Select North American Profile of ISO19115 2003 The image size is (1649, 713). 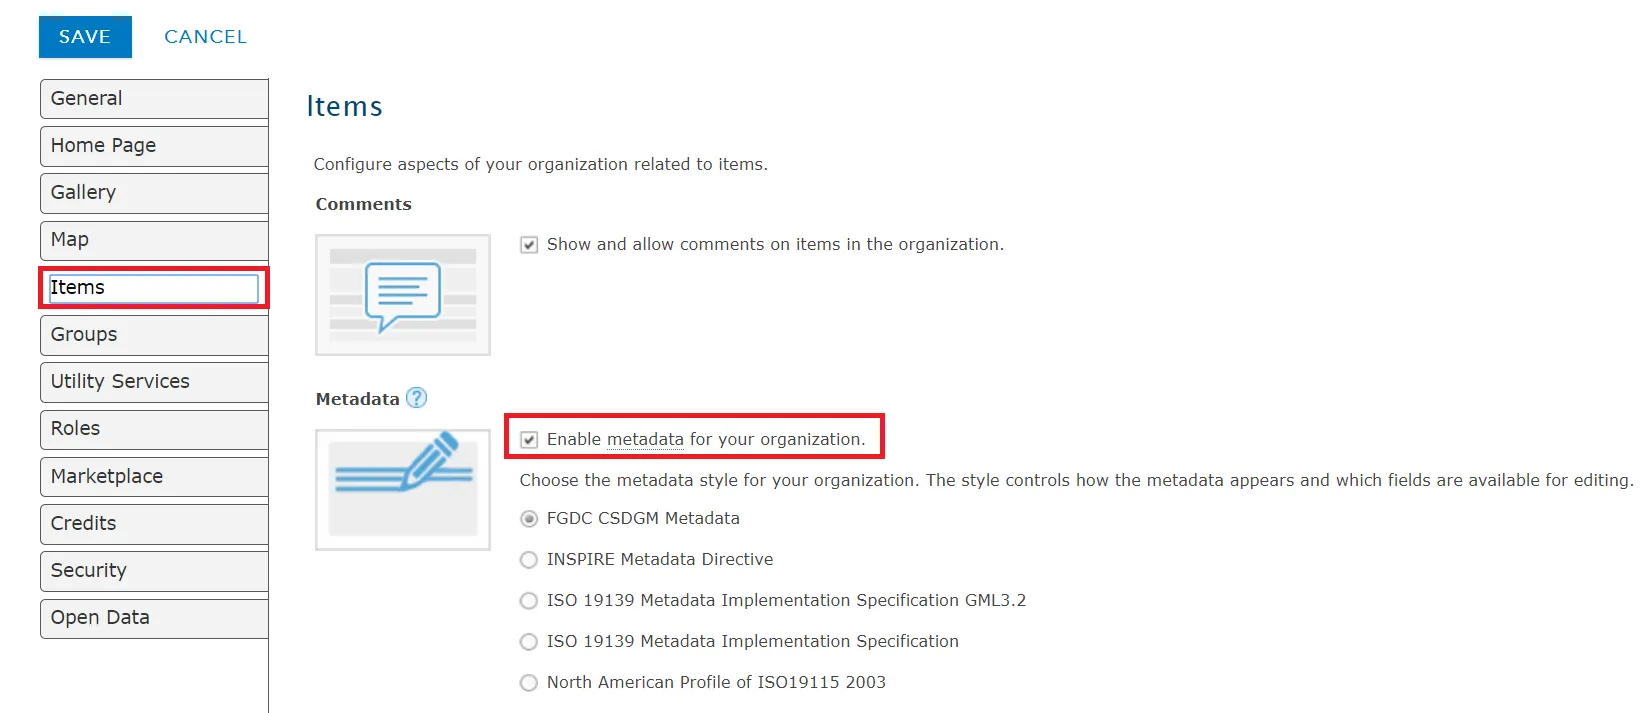(x=529, y=683)
